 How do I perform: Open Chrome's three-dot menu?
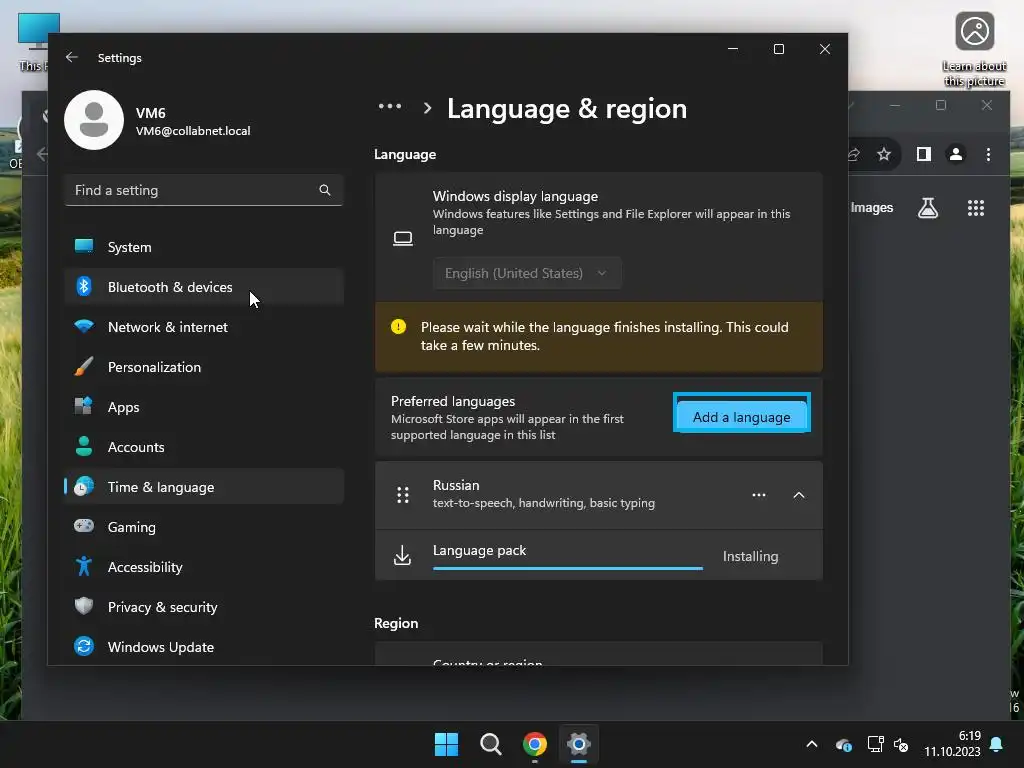coord(988,154)
